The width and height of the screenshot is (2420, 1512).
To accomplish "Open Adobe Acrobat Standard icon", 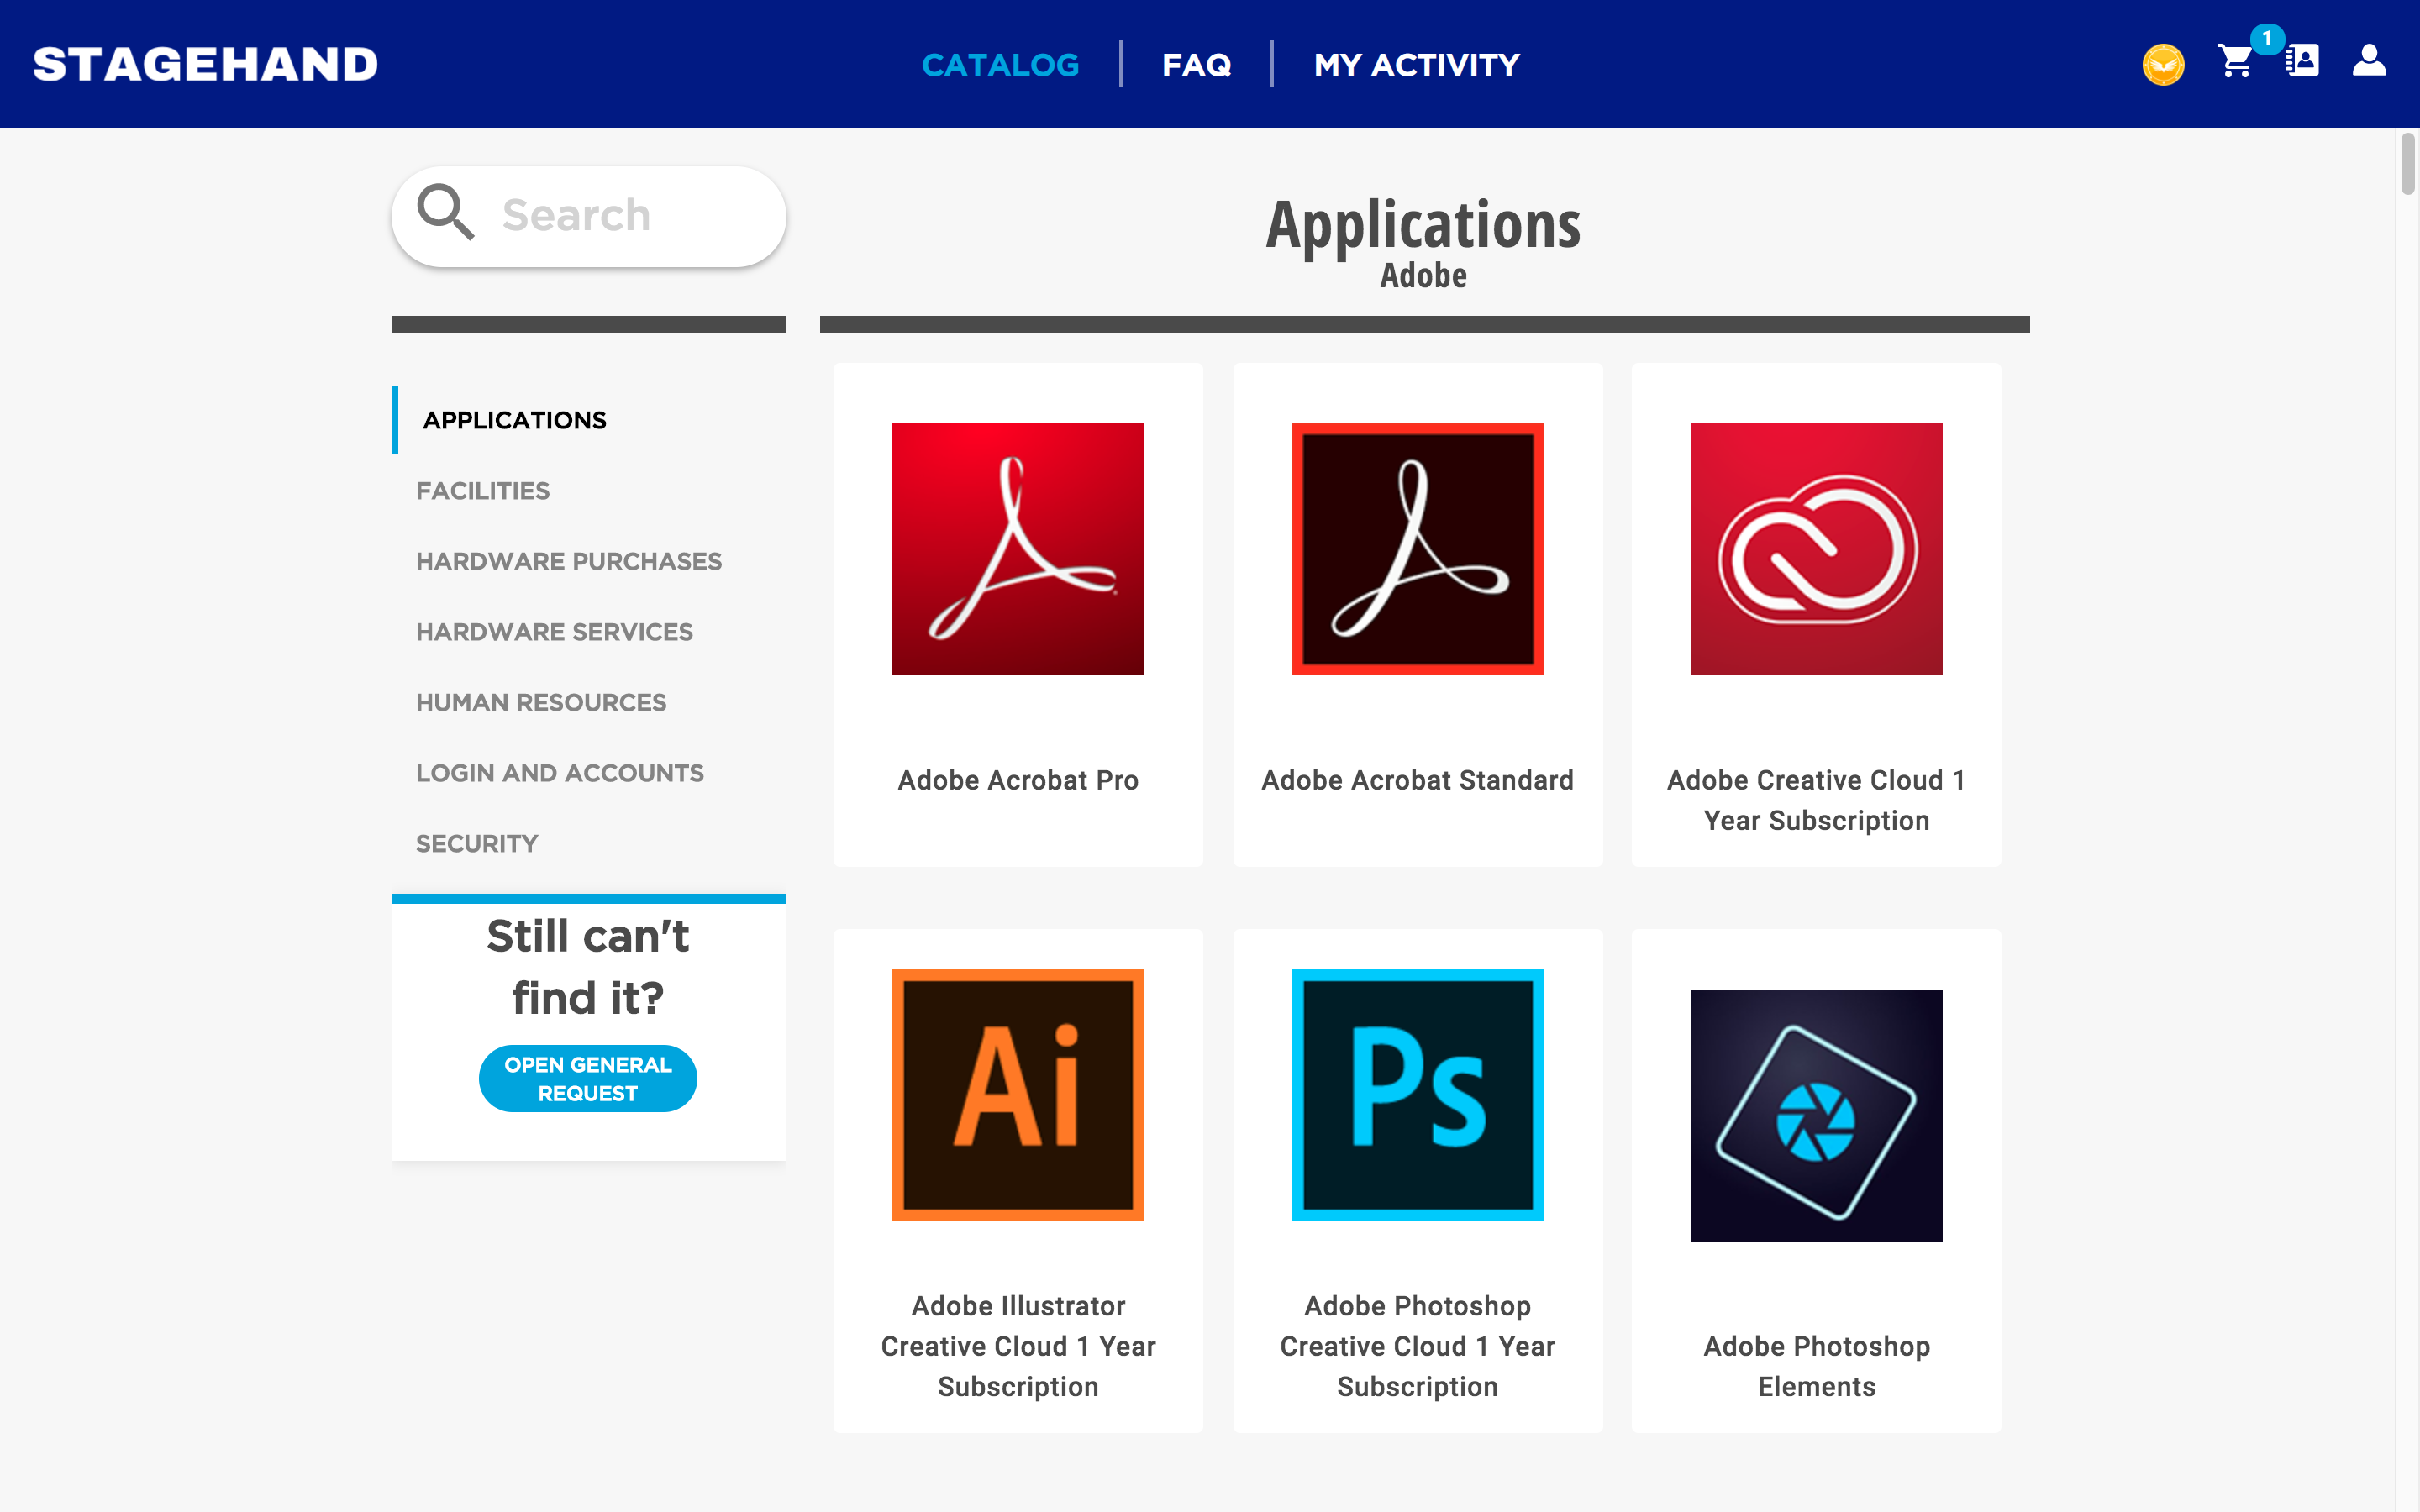I will coord(1418,549).
